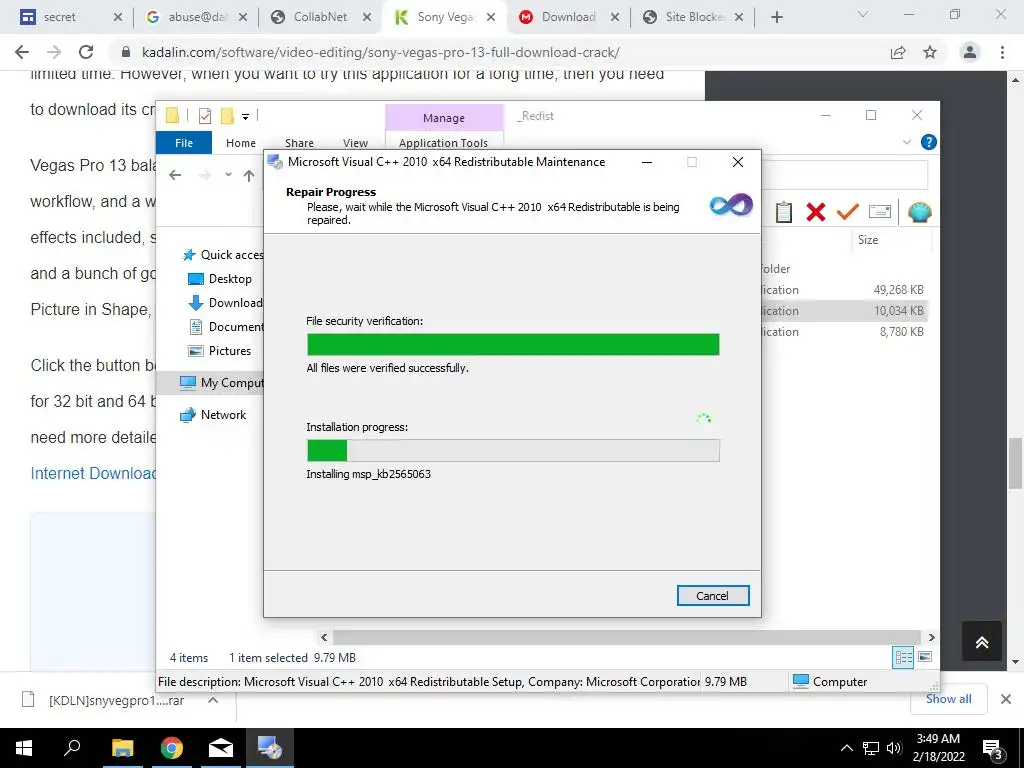The height and width of the screenshot is (768, 1024).
Task: Switch to the Site Blocker browser tab
Action: tap(694, 17)
